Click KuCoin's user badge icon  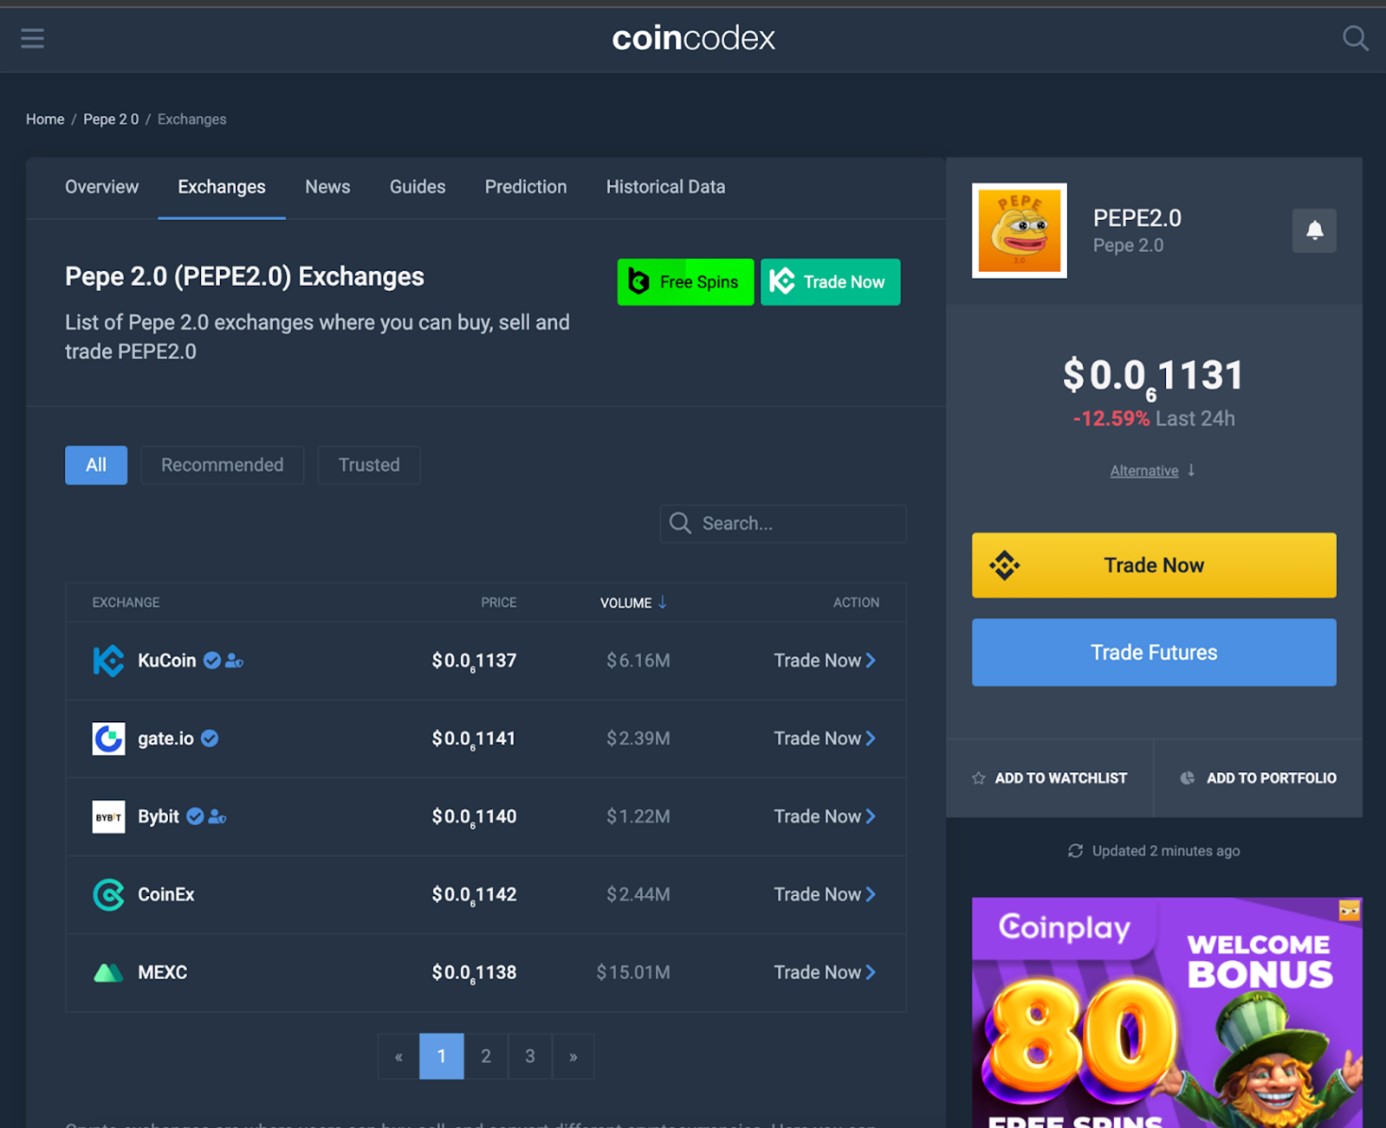tap(234, 660)
